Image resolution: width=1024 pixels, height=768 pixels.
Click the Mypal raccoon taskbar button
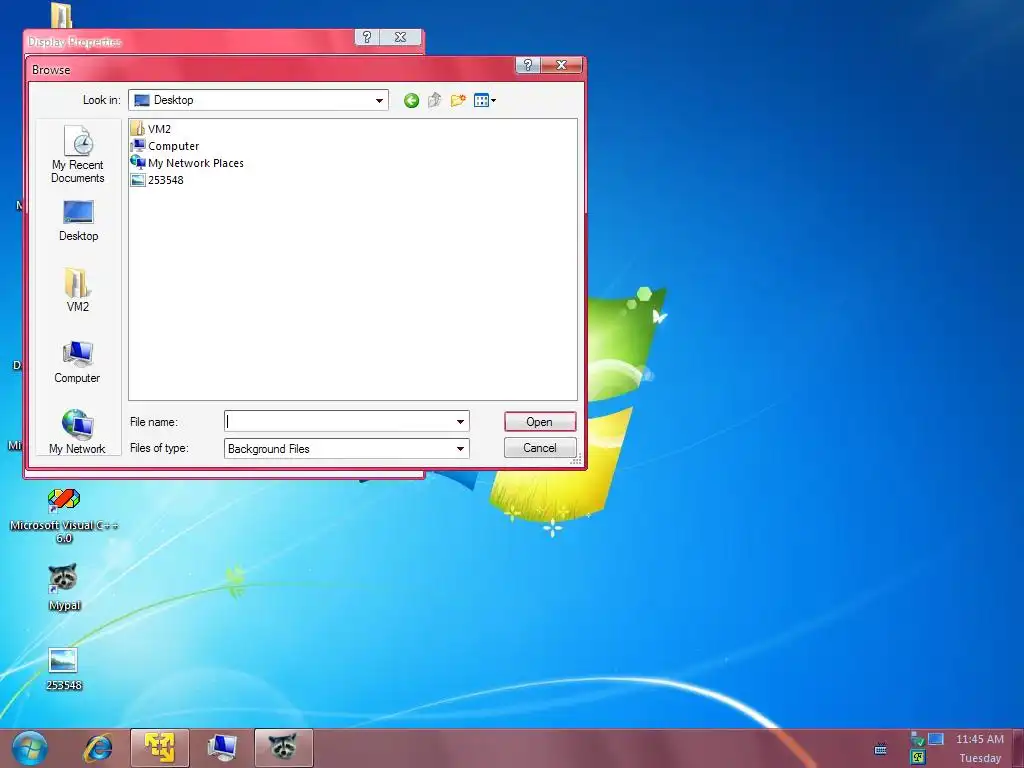(283, 748)
